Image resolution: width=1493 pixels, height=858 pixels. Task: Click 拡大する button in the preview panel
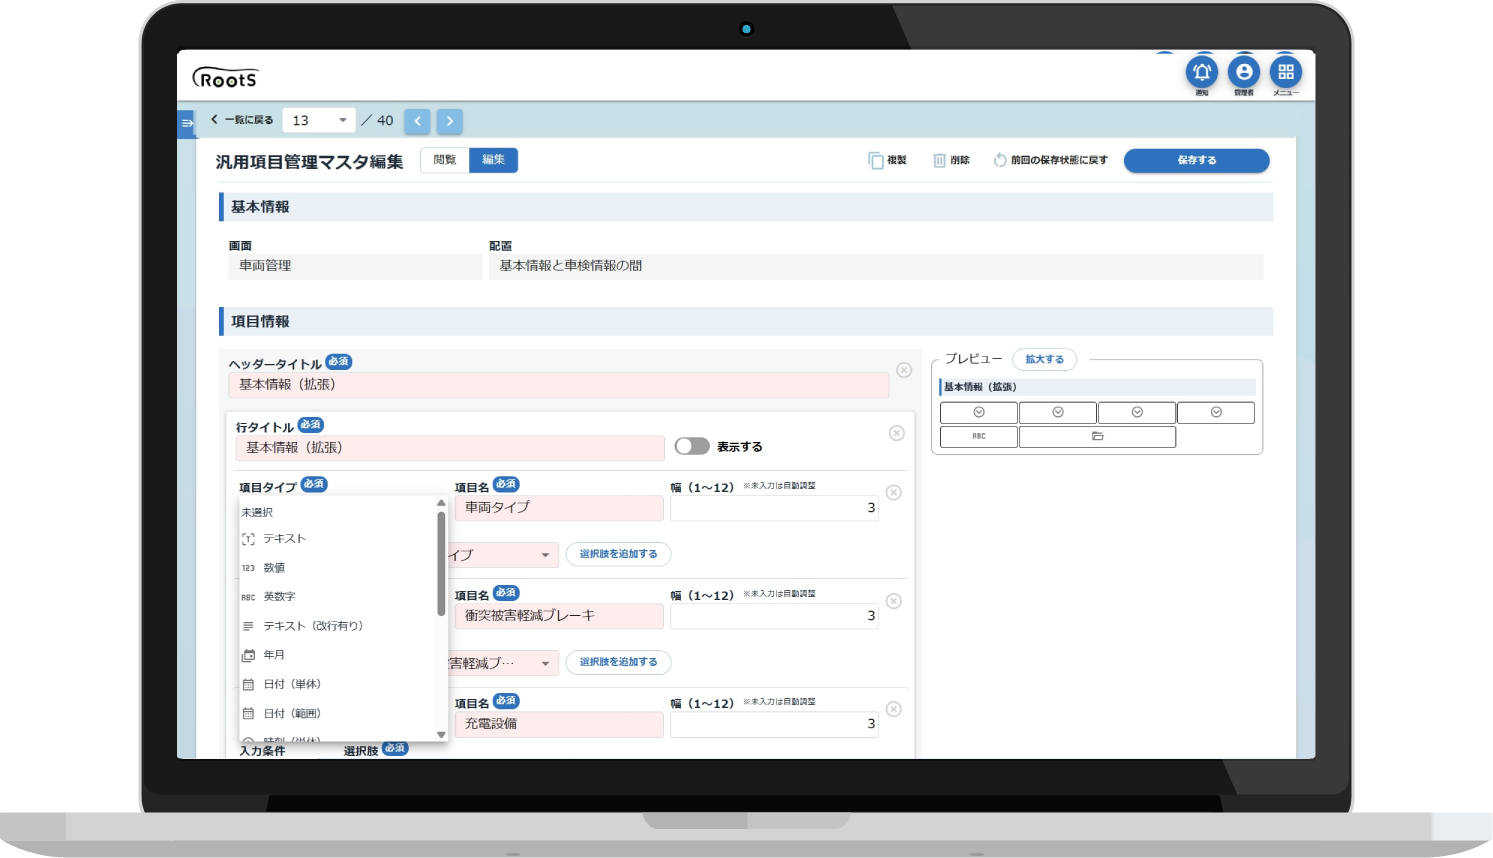coord(1044,359)
